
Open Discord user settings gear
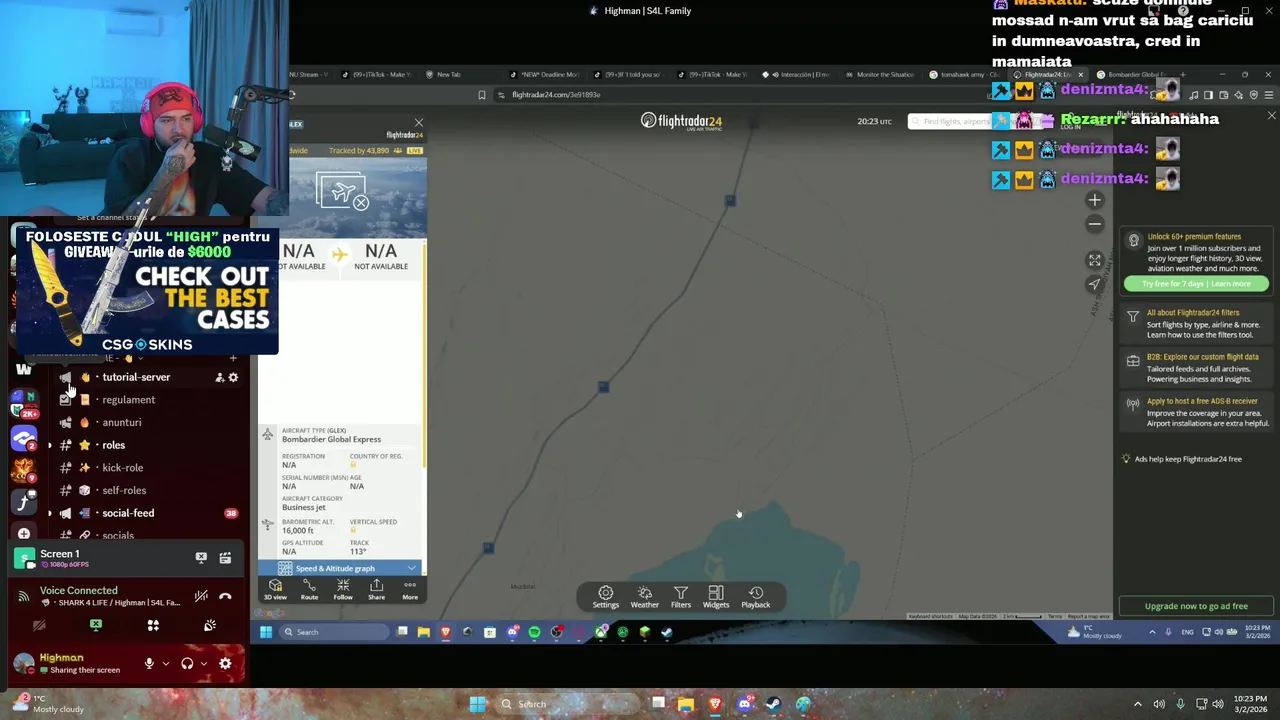(x=225, y=663)
